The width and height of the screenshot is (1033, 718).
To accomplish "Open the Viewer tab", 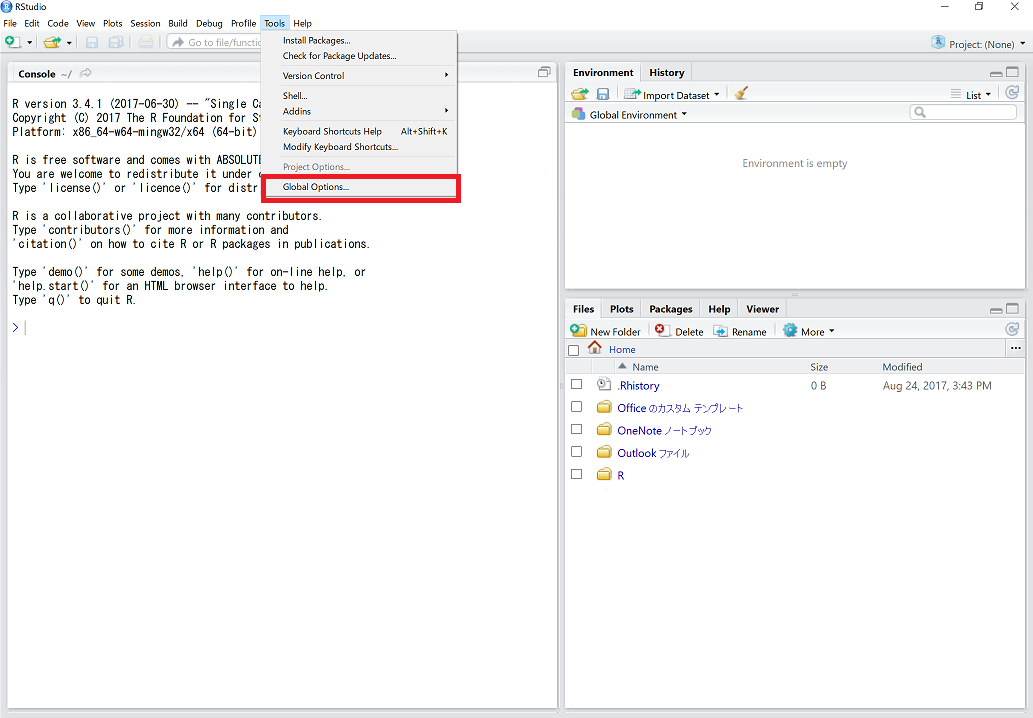I will pos(762,309).
